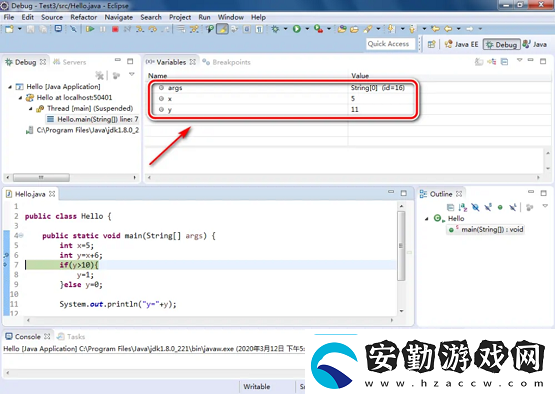The width and height of the screenshot is (555, 394).
Task: Click the red Terminate button
Action: pyautogui.click(x=115, y=29)
